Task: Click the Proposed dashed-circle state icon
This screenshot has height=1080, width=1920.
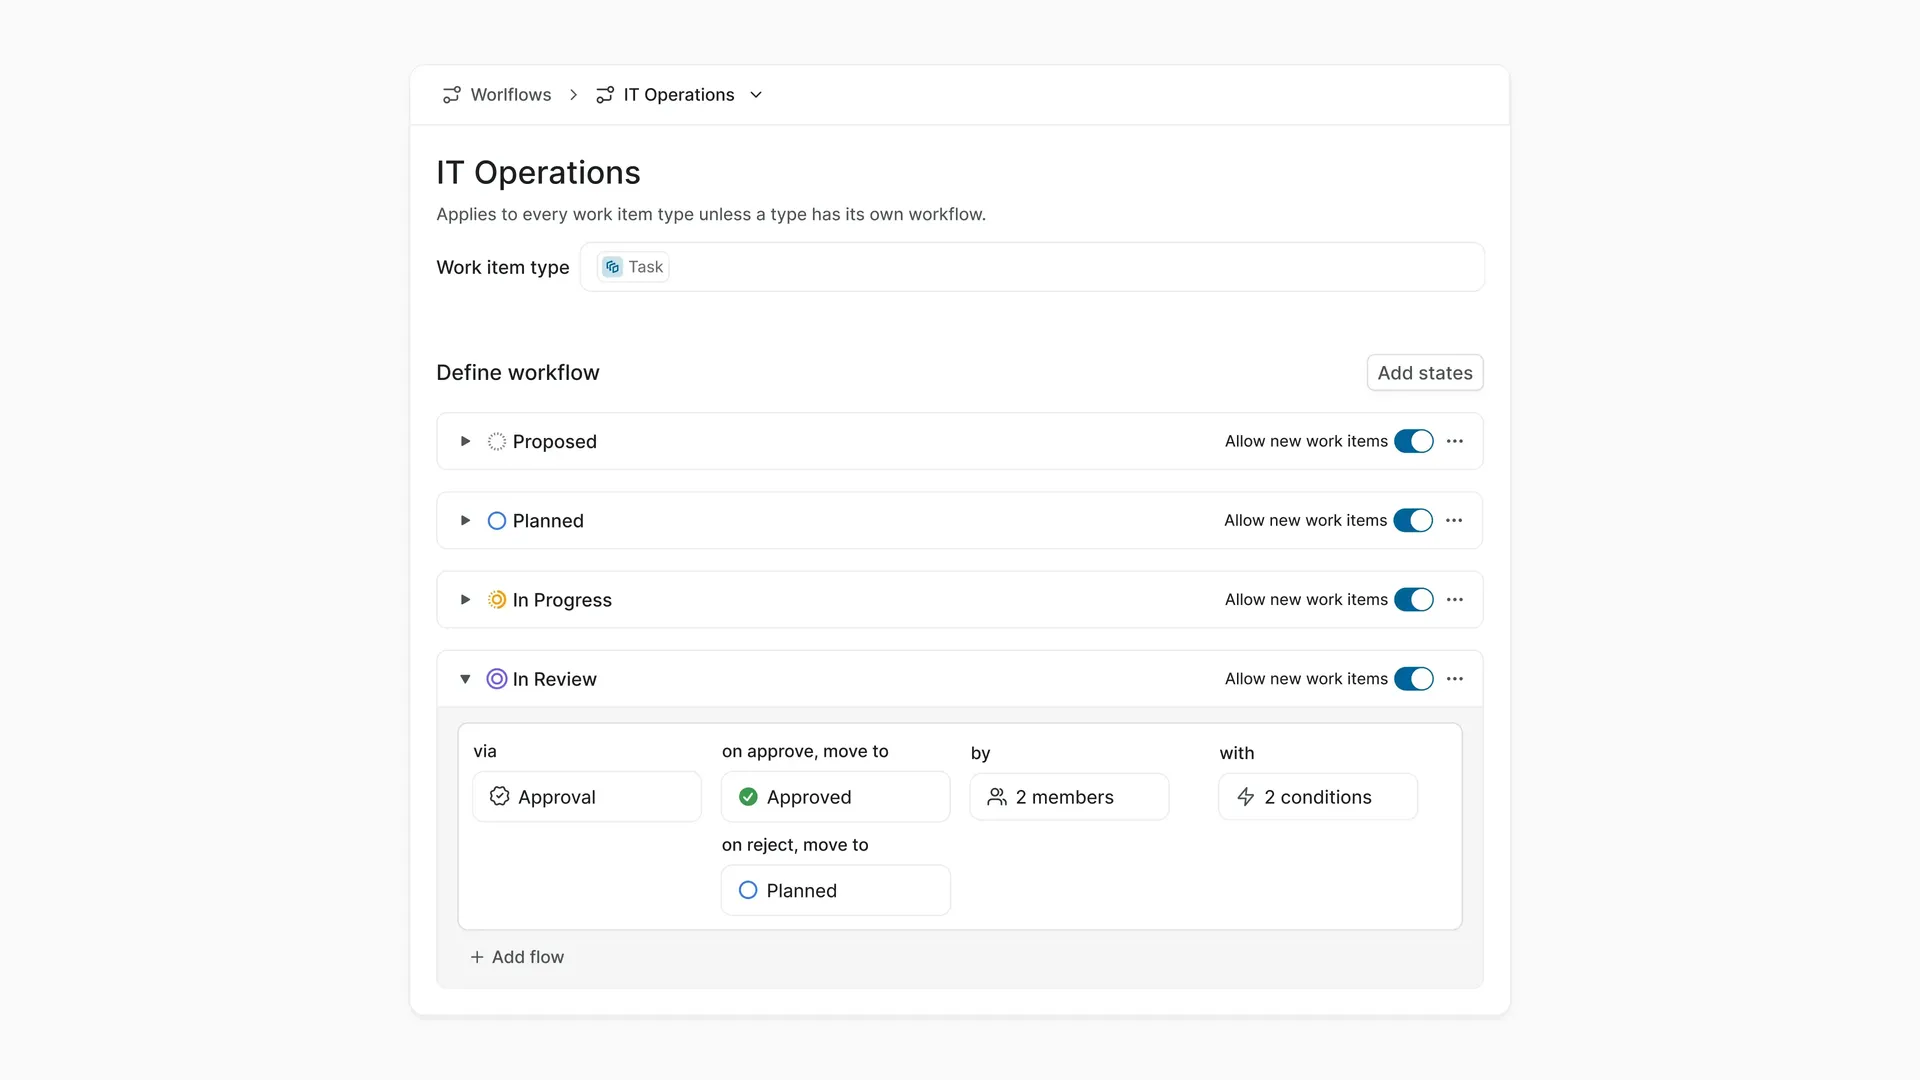Action: click(496, 441)
